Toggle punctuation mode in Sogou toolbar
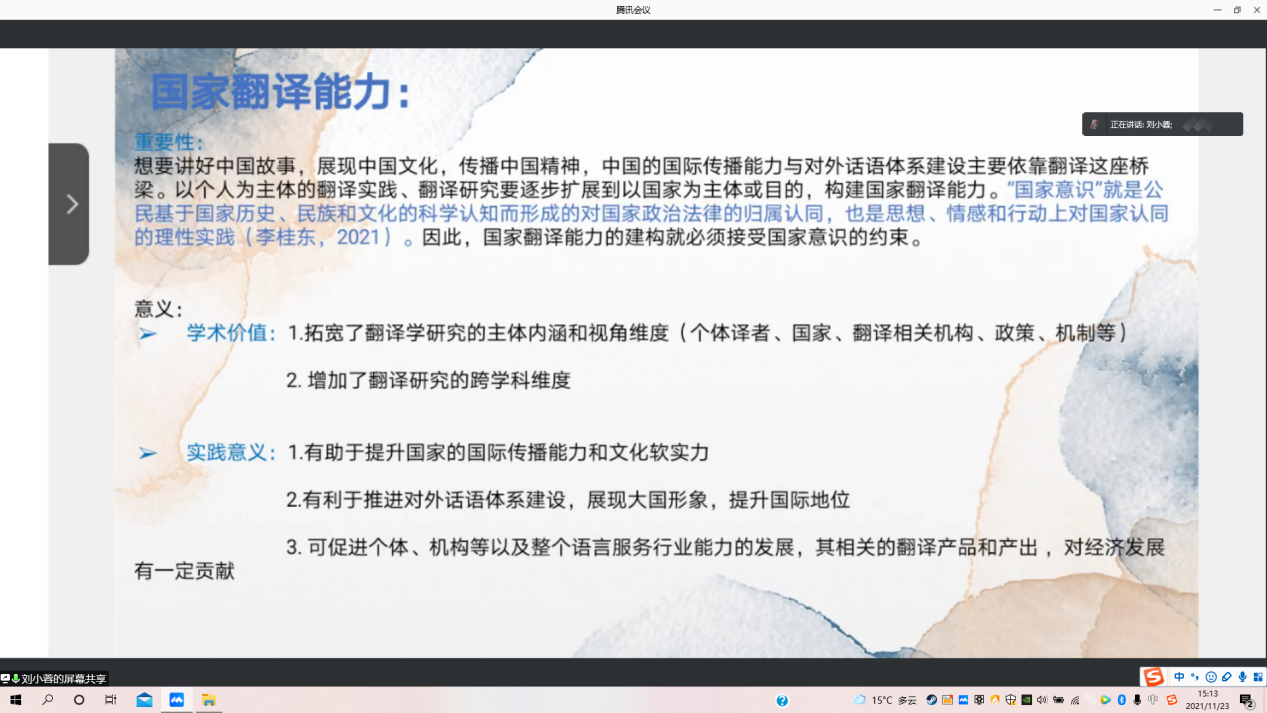This screenshot has width=1267, height=713. (1195, 677)
